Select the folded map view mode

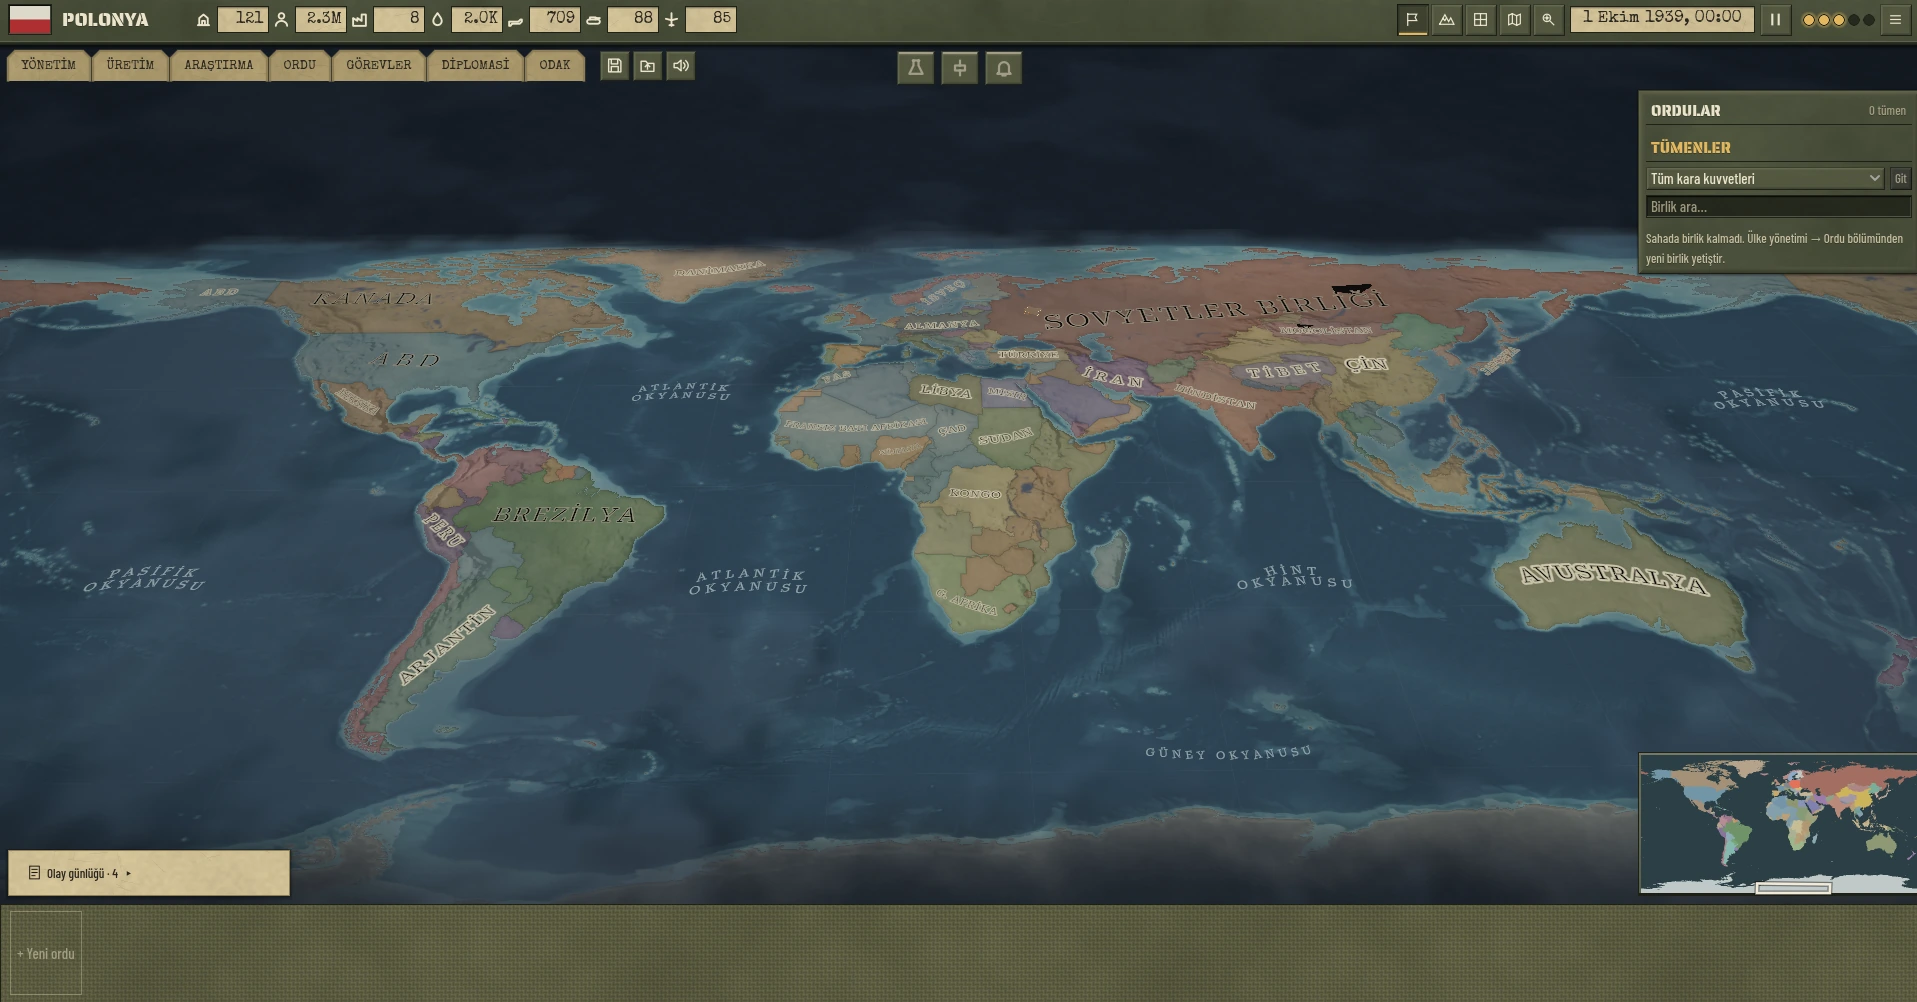[x=1514, y=19]
